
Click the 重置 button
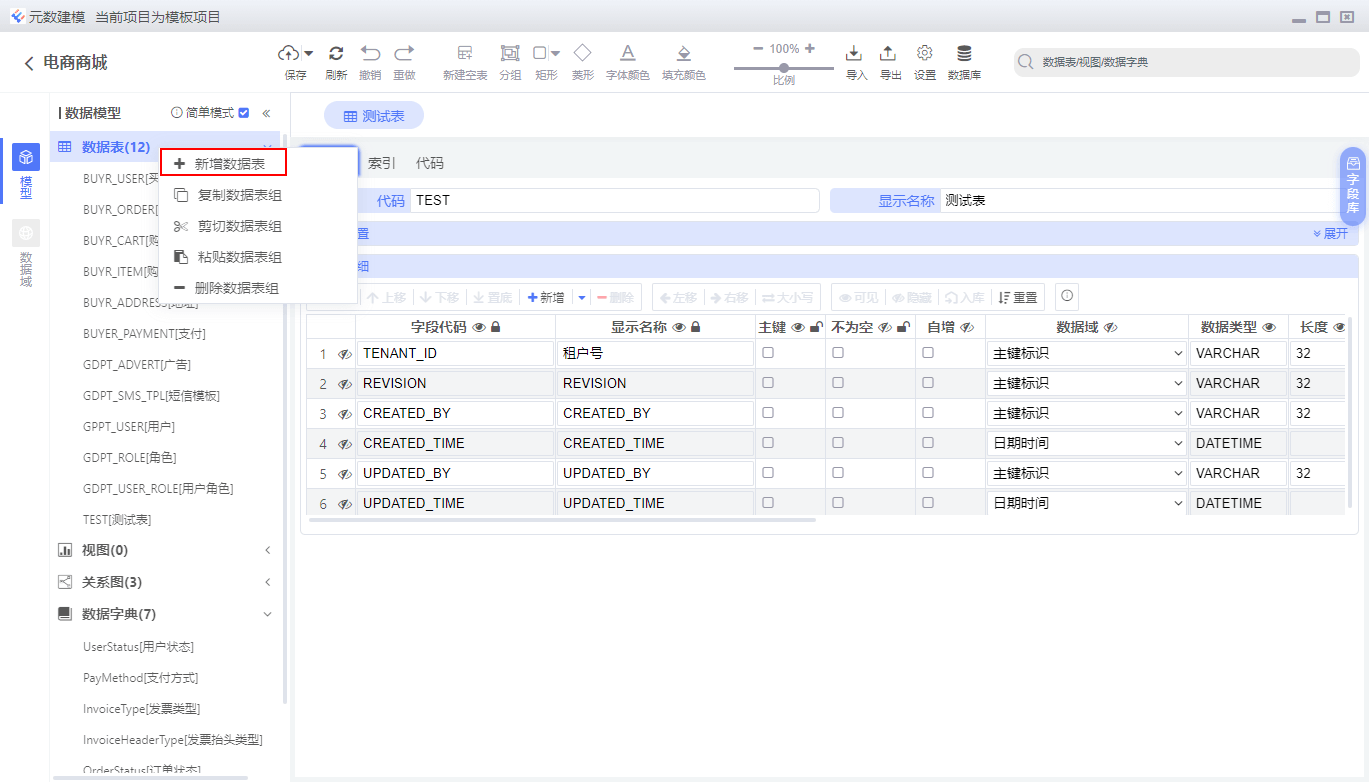[x=1018, y=297]
